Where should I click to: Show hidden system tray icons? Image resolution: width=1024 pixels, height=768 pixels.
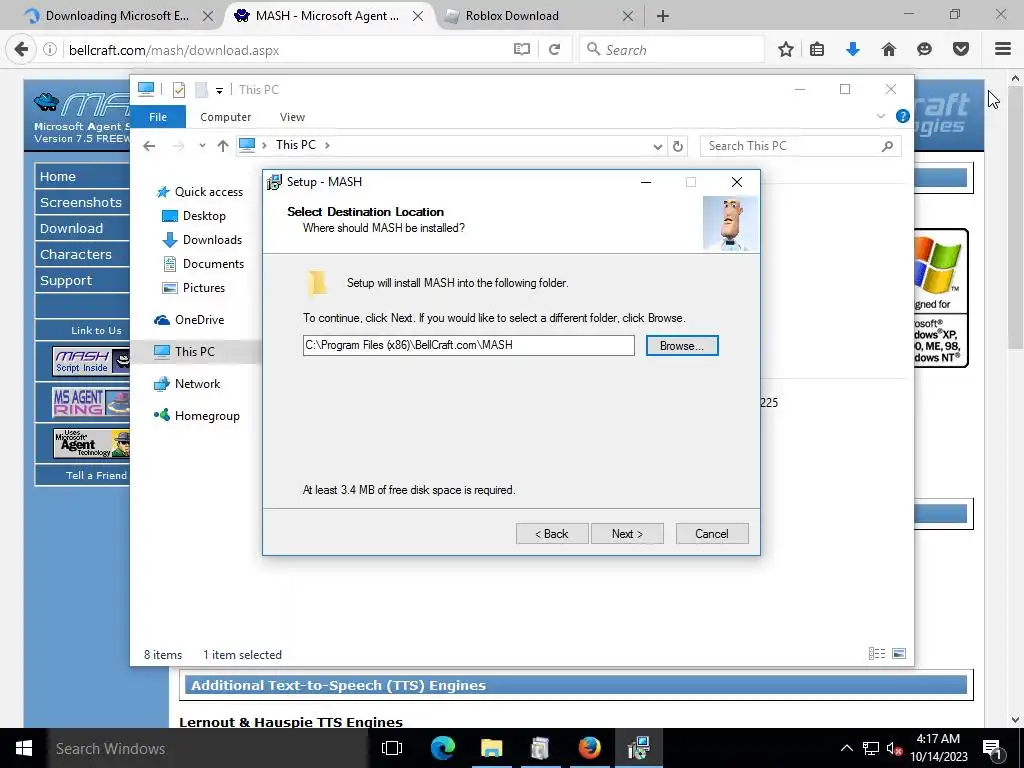point(846,748)
